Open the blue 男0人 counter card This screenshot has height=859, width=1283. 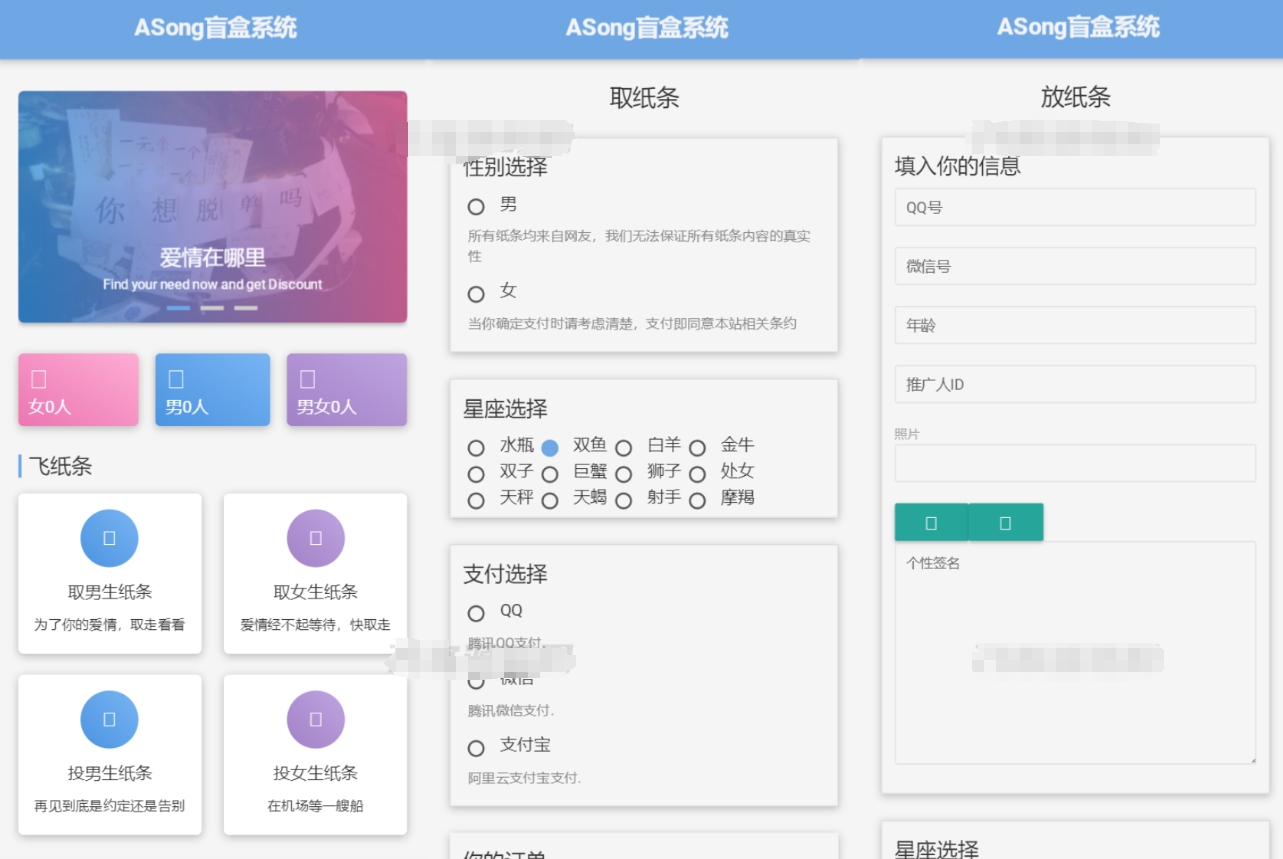click(x=212, y=390)
